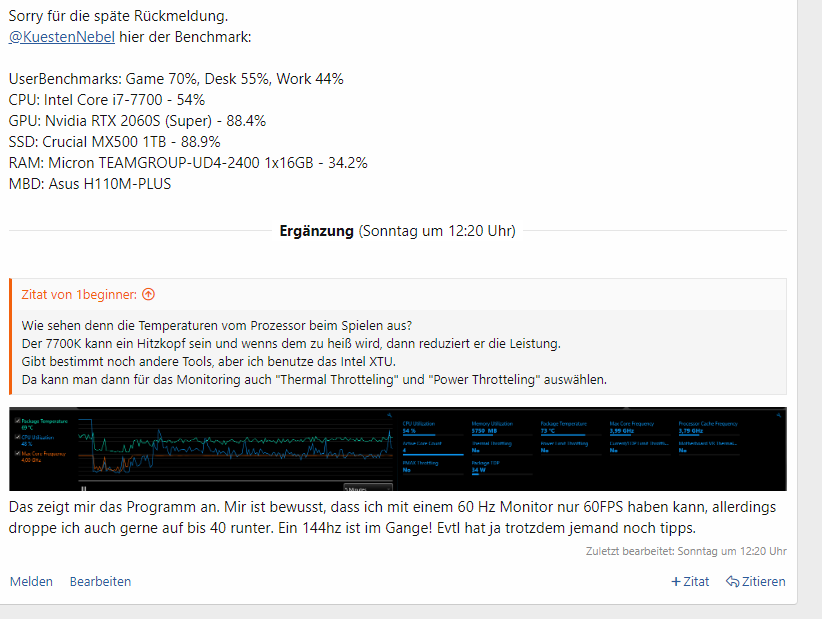
Task: Add post to multi-quote with +Zitat
Action: 690,582
